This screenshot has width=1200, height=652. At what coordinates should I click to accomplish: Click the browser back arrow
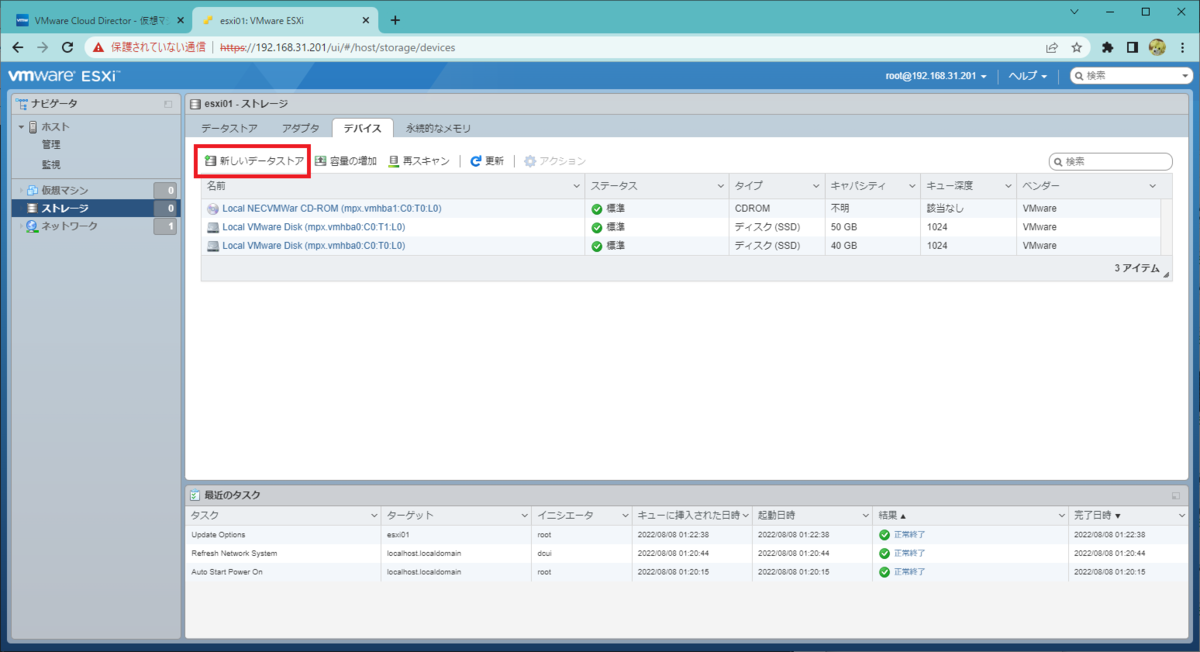point(18,46)
